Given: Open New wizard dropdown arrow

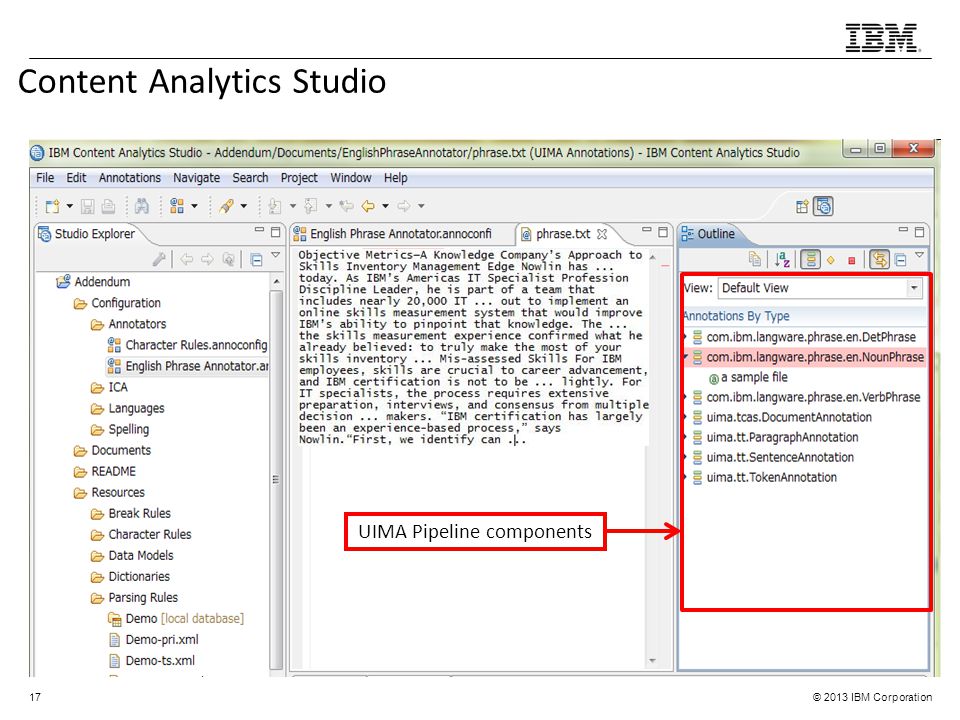Looking at the screenshot, I should point(69,206).
